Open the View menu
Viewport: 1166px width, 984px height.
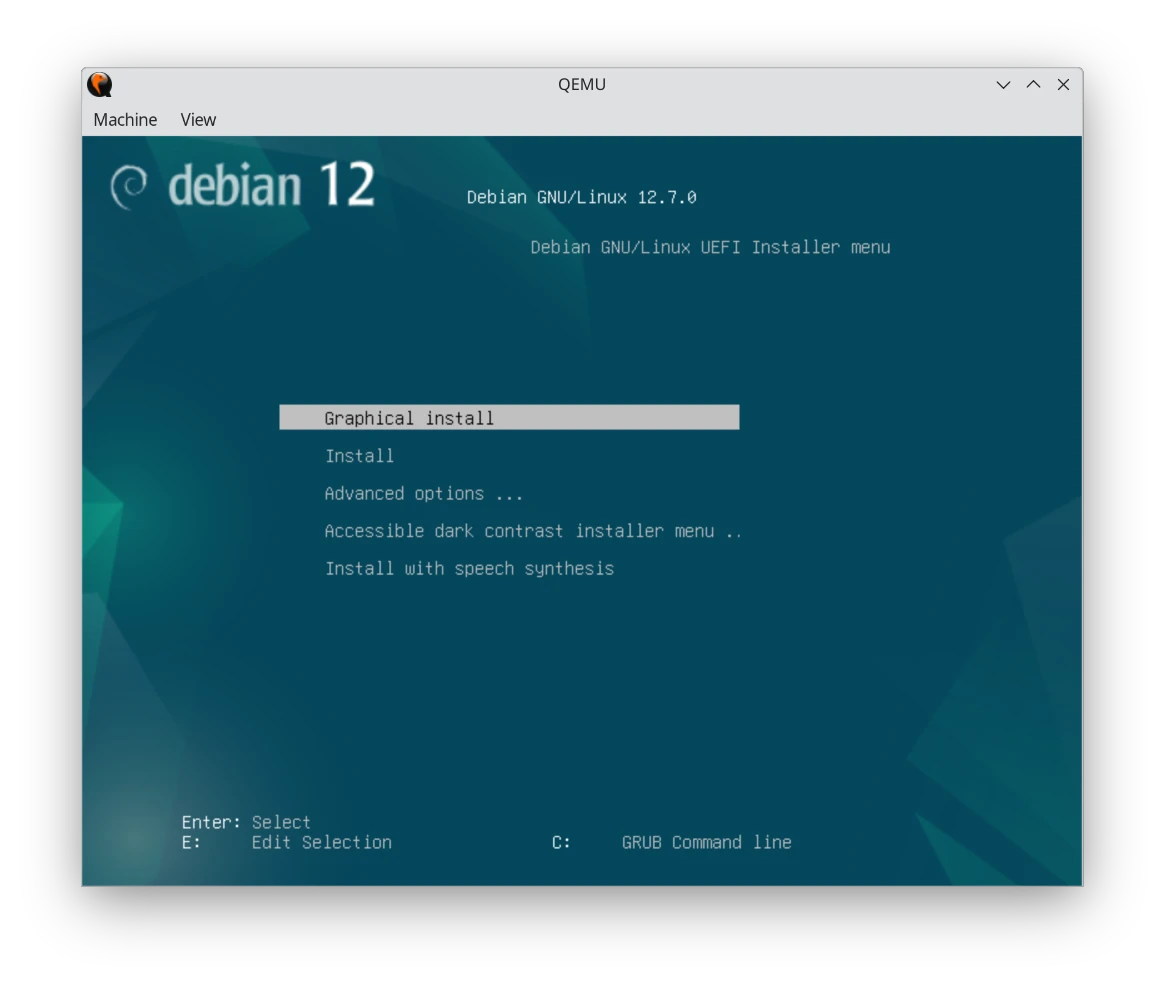(198, 120)
